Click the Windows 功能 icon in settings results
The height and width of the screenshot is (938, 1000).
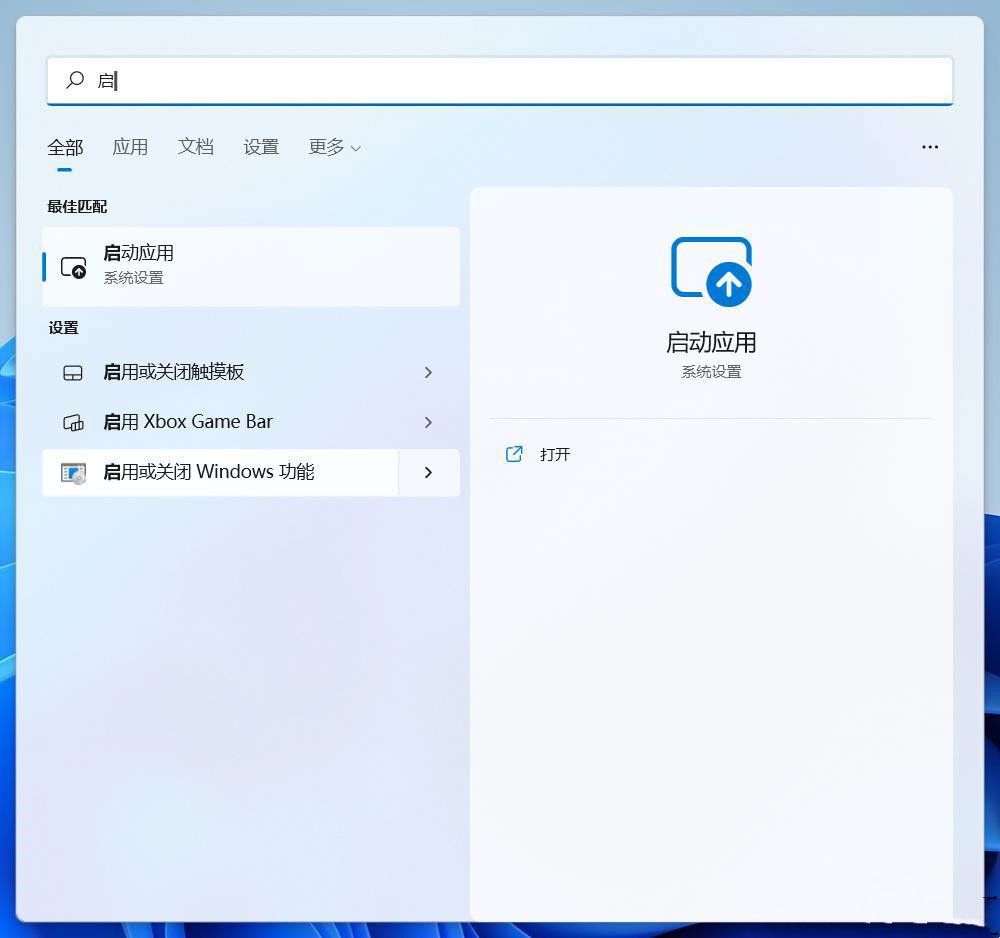(x=71, y=471)
